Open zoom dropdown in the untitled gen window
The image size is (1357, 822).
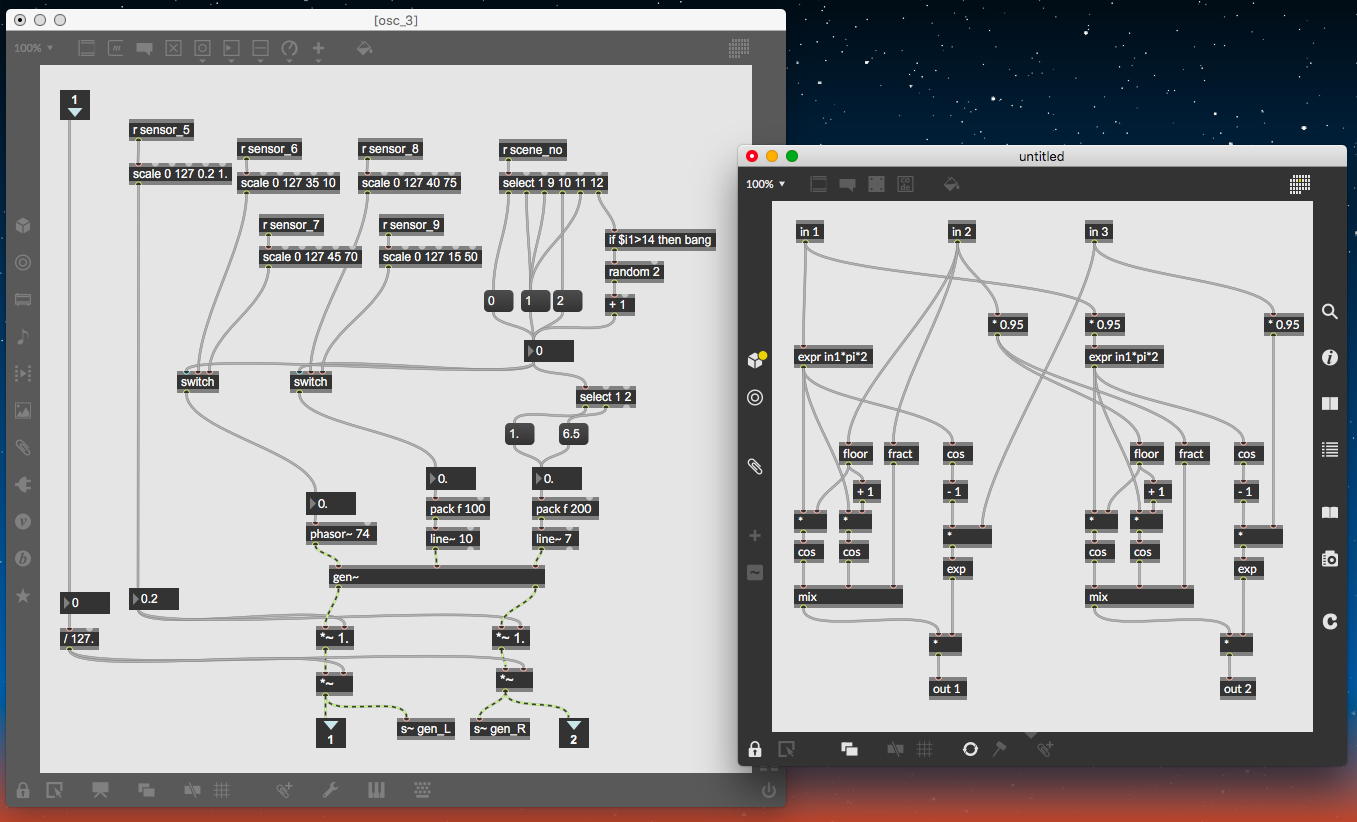pos(767,184)
